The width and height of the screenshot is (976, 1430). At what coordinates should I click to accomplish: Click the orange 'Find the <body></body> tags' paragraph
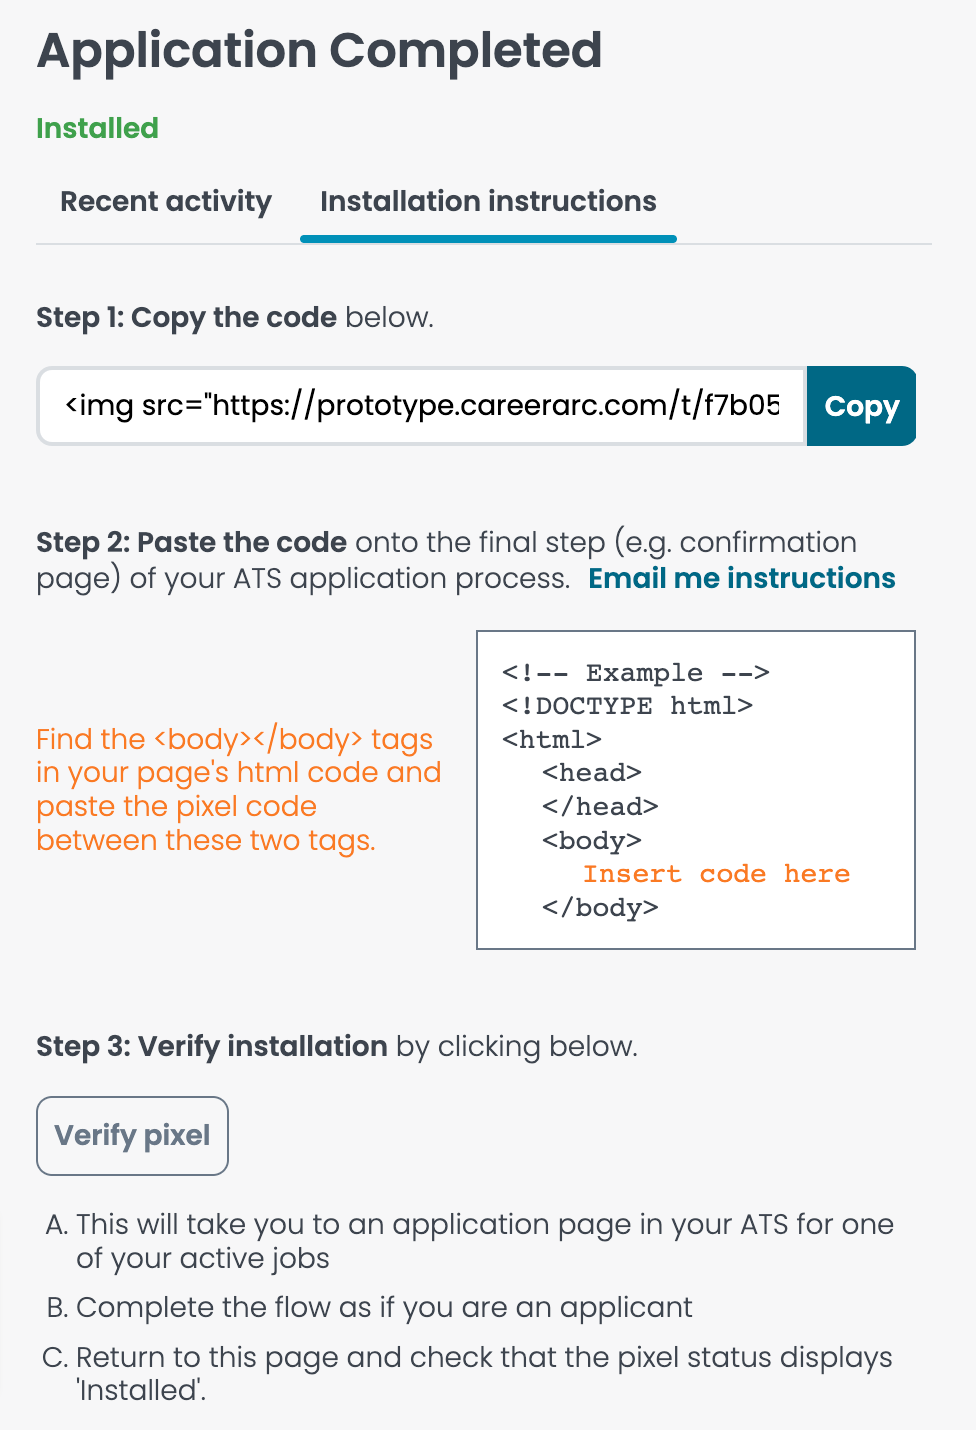click(x=239, y=790)
